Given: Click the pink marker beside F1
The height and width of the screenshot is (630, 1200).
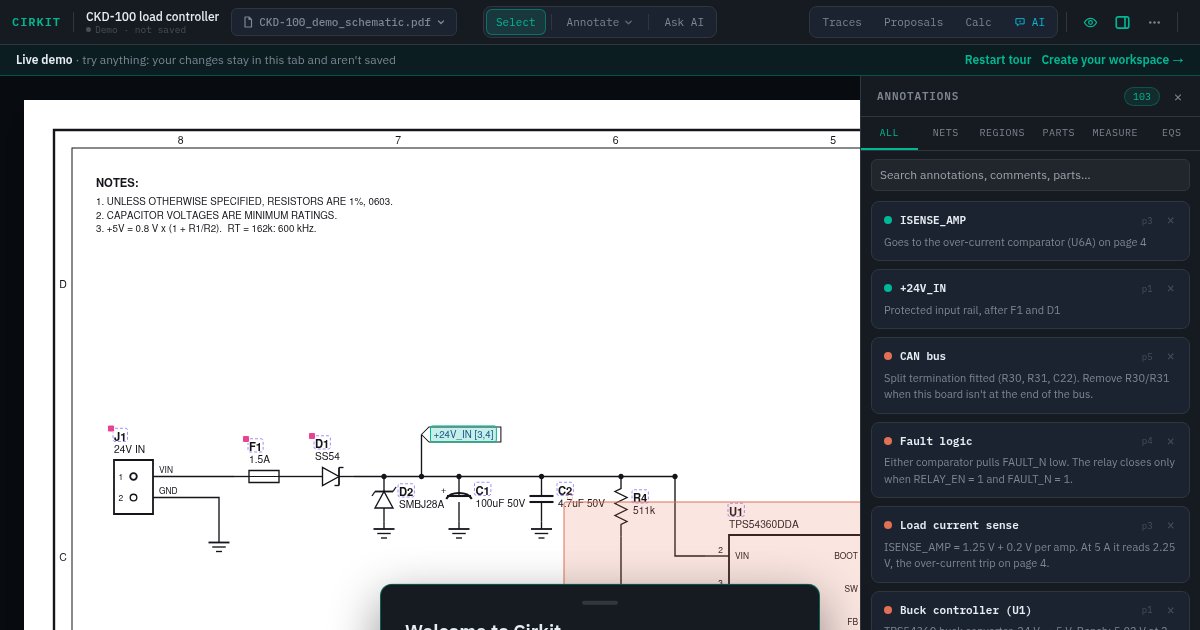Looking at the screenshot, I should pyautogui.click(x=246, y=438).
